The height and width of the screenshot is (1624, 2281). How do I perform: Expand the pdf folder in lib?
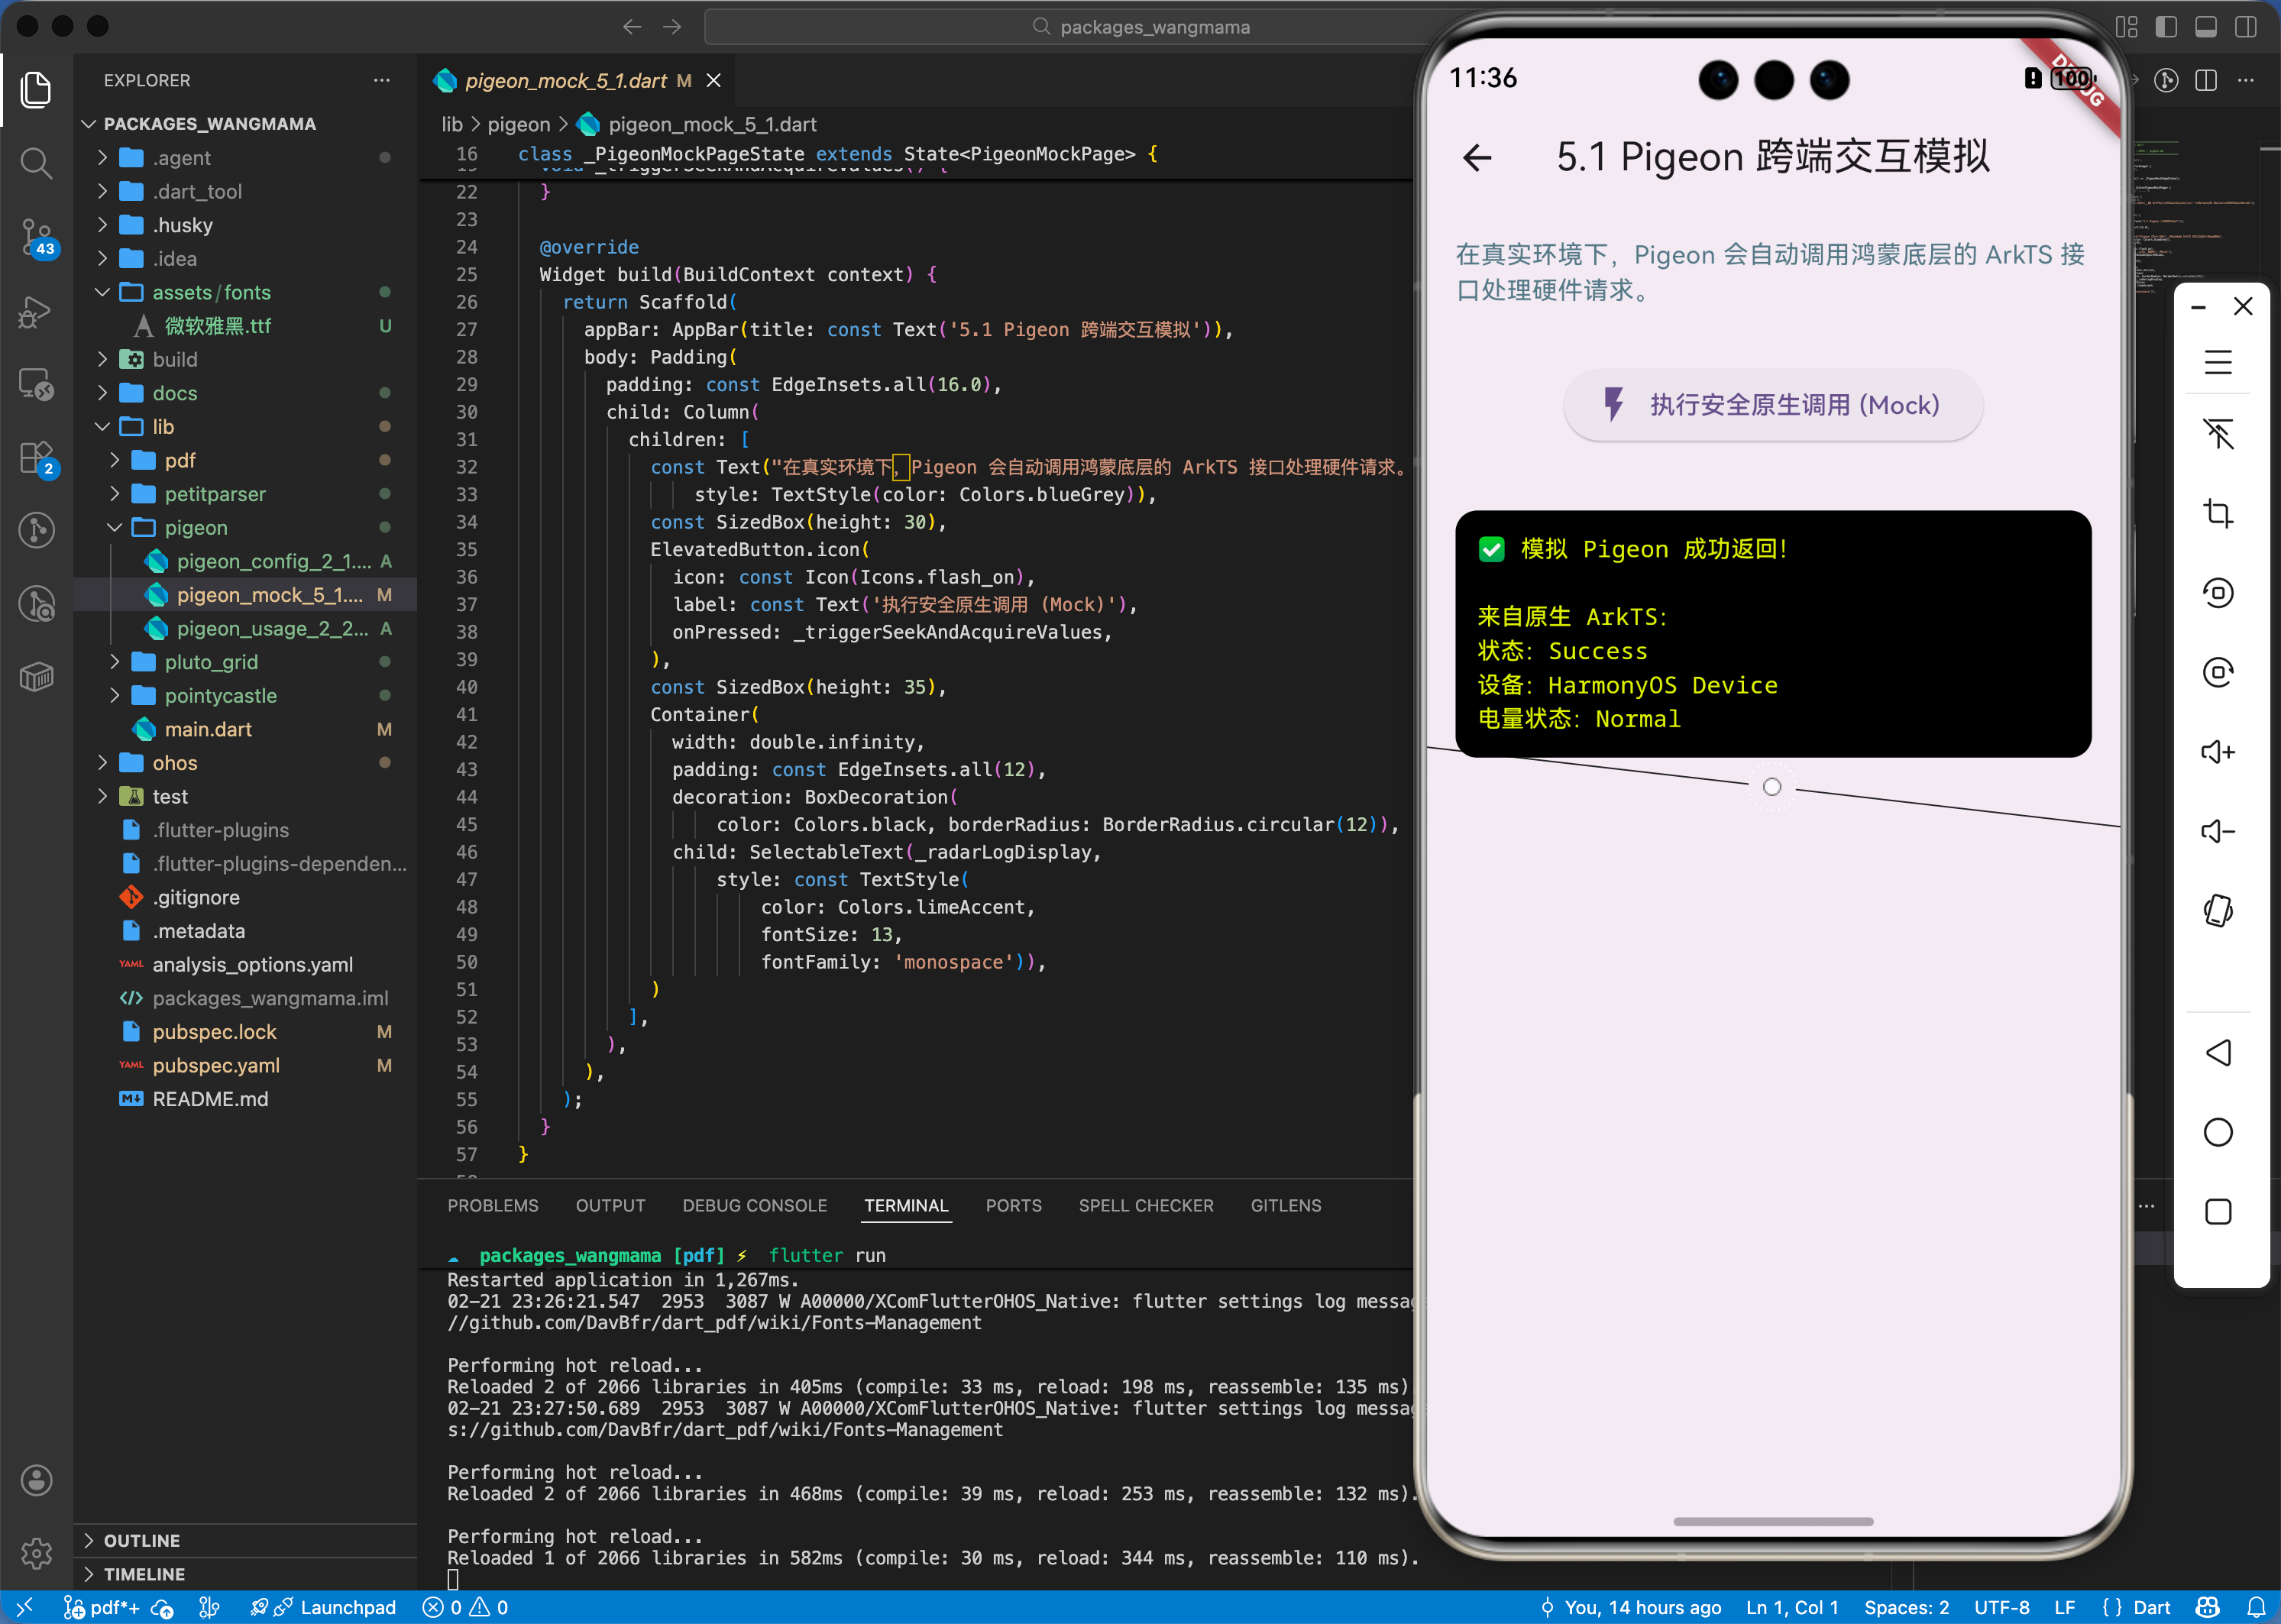pyautogui.click(x=180, y=460)
